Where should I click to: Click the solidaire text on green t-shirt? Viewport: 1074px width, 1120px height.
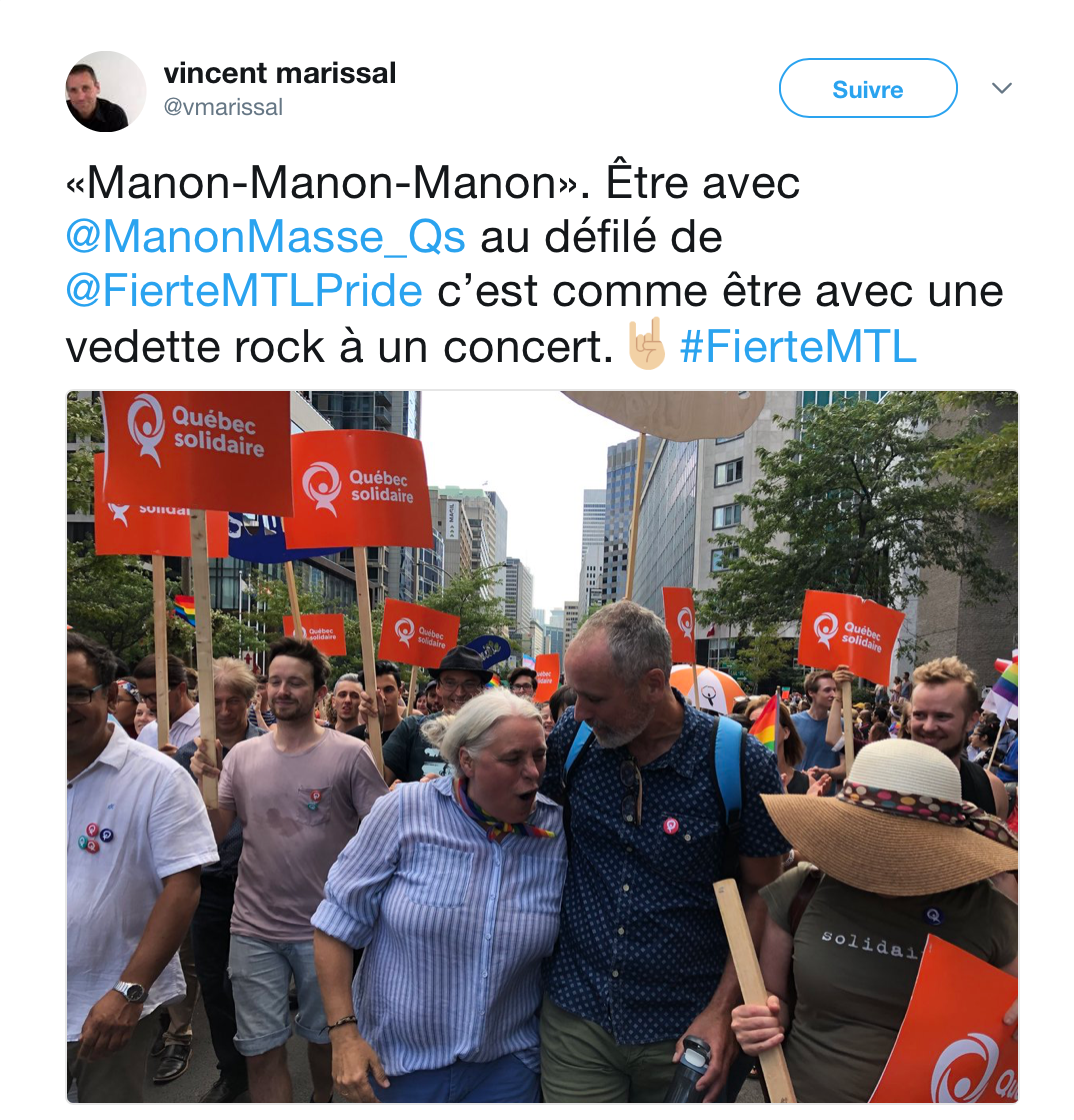pos(870,944)
